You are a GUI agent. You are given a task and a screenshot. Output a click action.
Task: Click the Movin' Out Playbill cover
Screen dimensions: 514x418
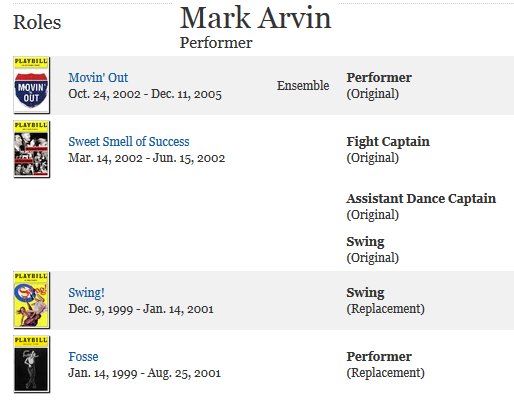click(31, 85)
